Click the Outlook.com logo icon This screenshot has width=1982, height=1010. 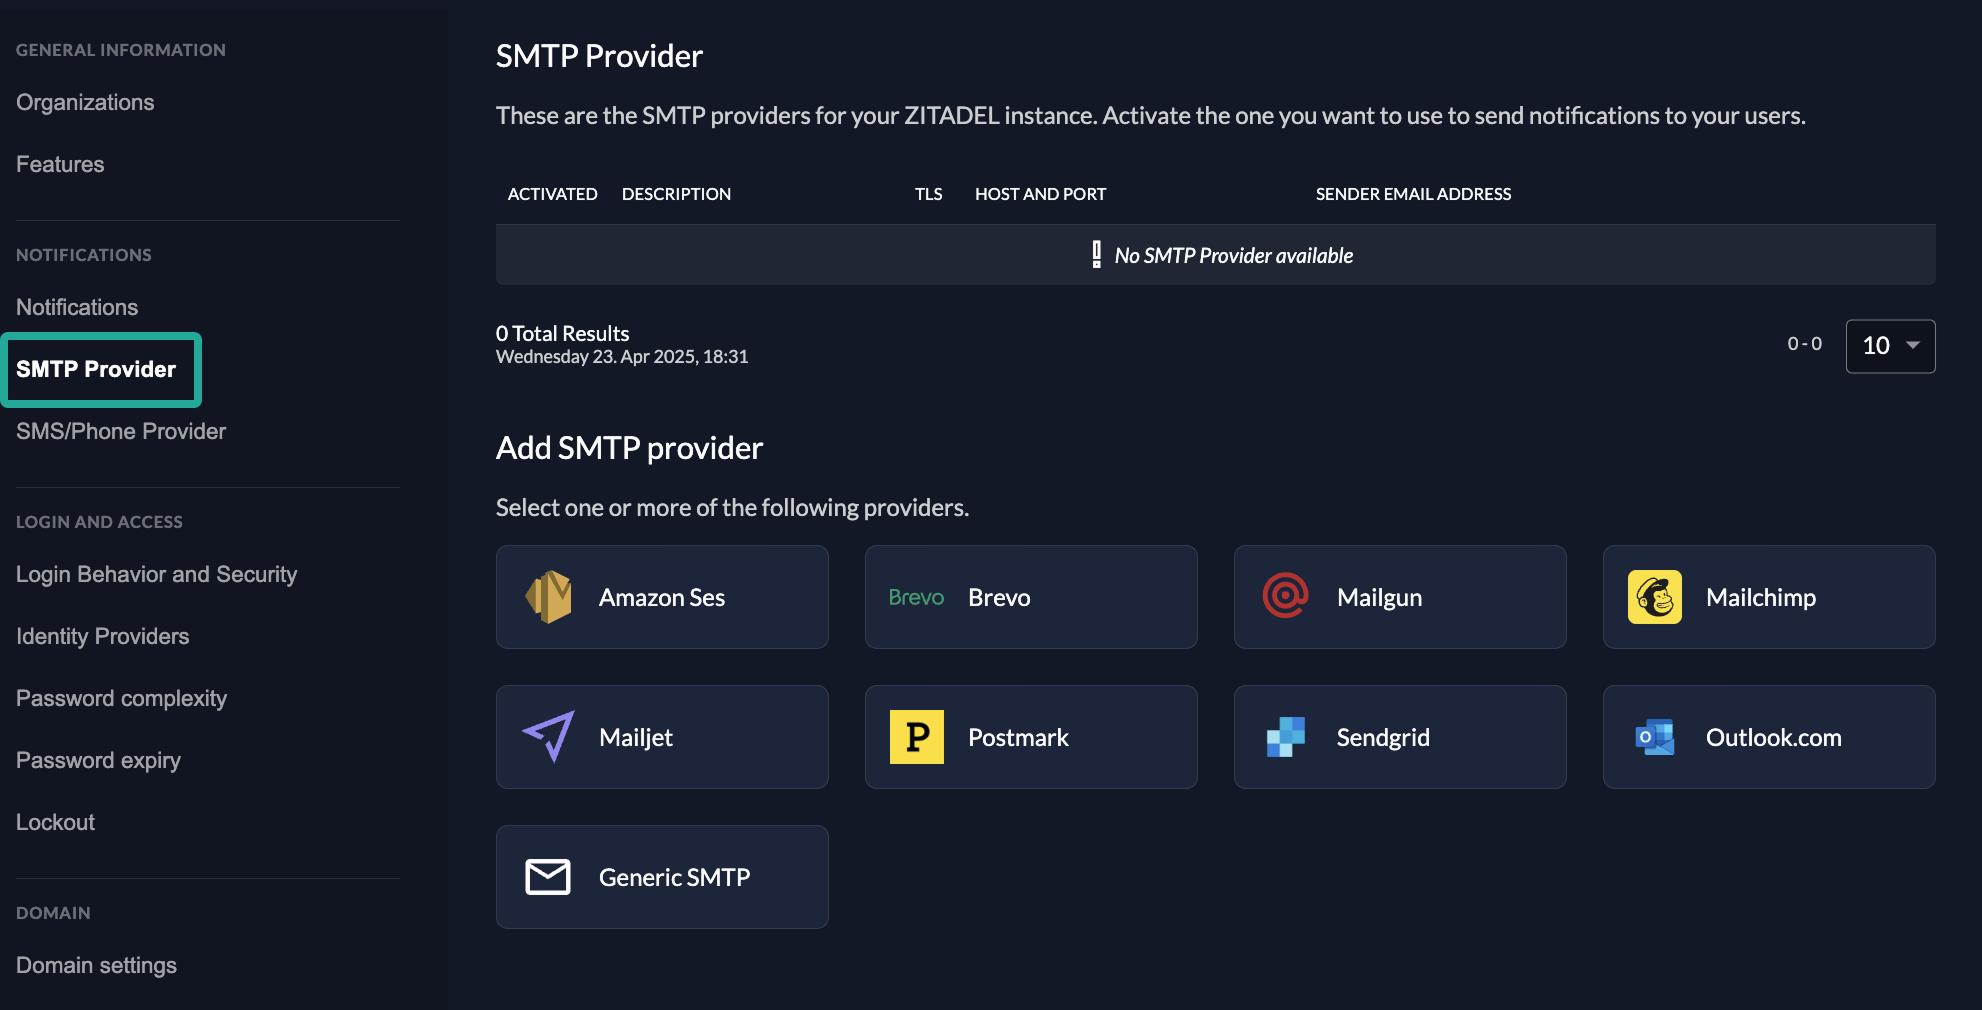click(x=1654, y=737)
